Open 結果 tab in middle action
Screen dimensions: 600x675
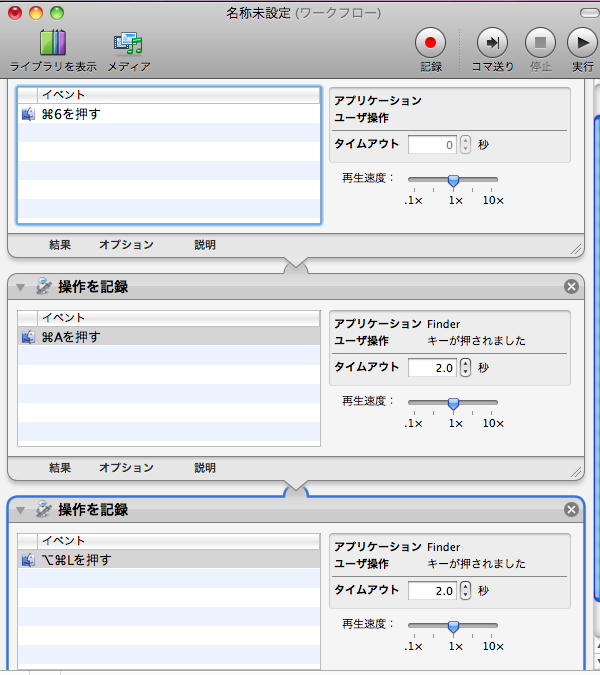(x=60, y=467)
